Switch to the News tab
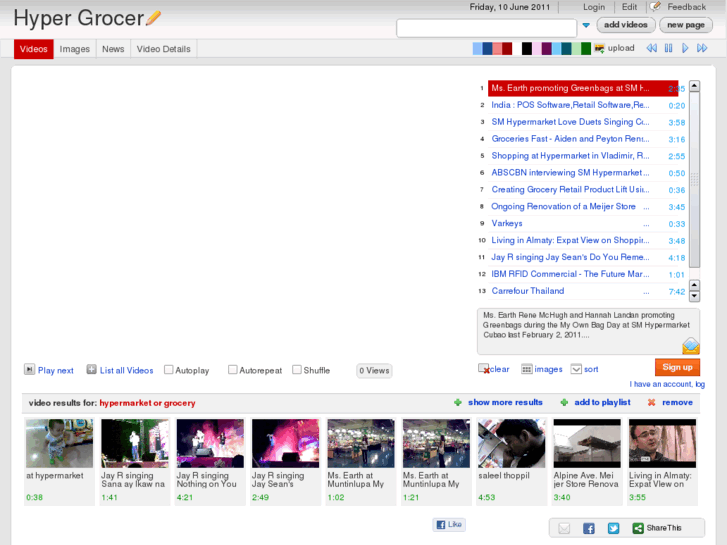 tap(113, 49)
